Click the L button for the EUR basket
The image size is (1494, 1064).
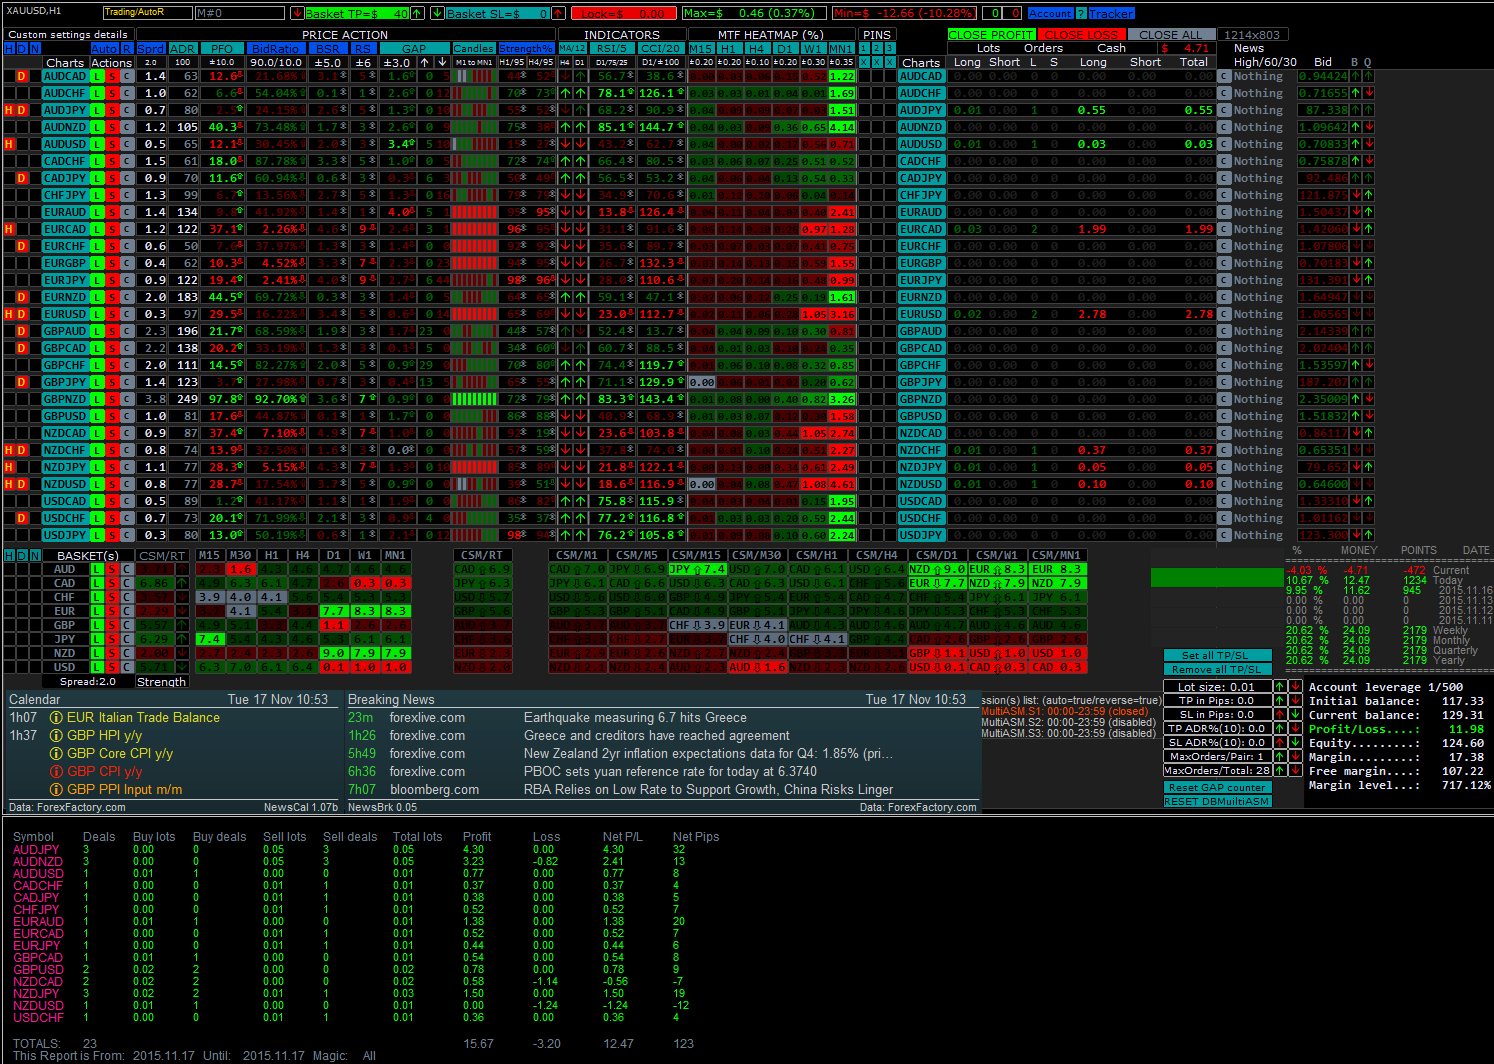click(x=97, y=611)
